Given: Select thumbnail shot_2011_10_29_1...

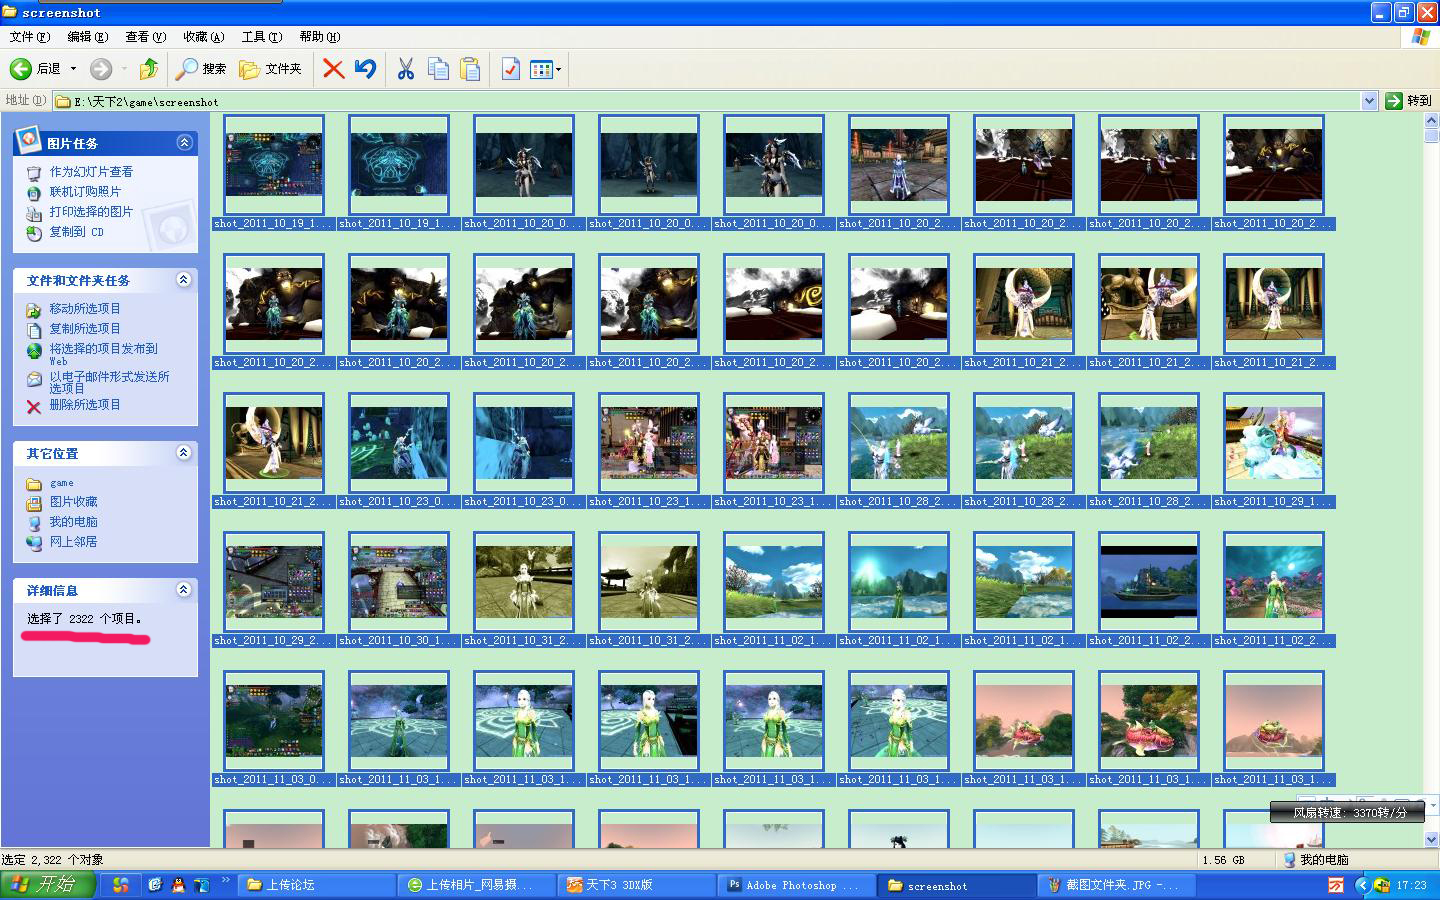Looking at the screenshot, I should point(1274,443).
